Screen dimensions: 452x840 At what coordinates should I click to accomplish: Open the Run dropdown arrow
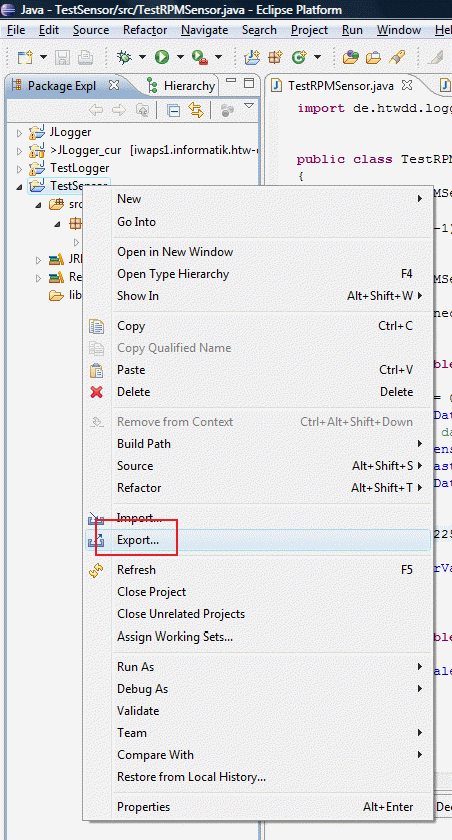pyautogui.click(x=180, y=57)
